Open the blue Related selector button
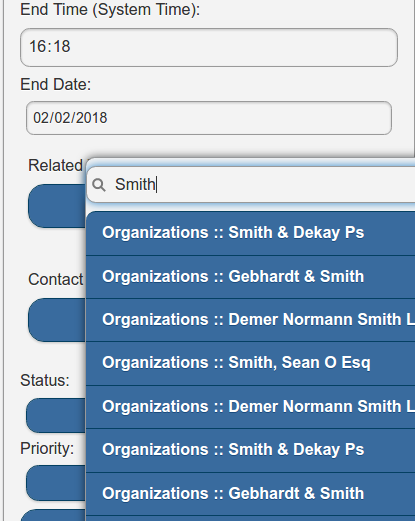The image size is (415, 521). [57, 206]
